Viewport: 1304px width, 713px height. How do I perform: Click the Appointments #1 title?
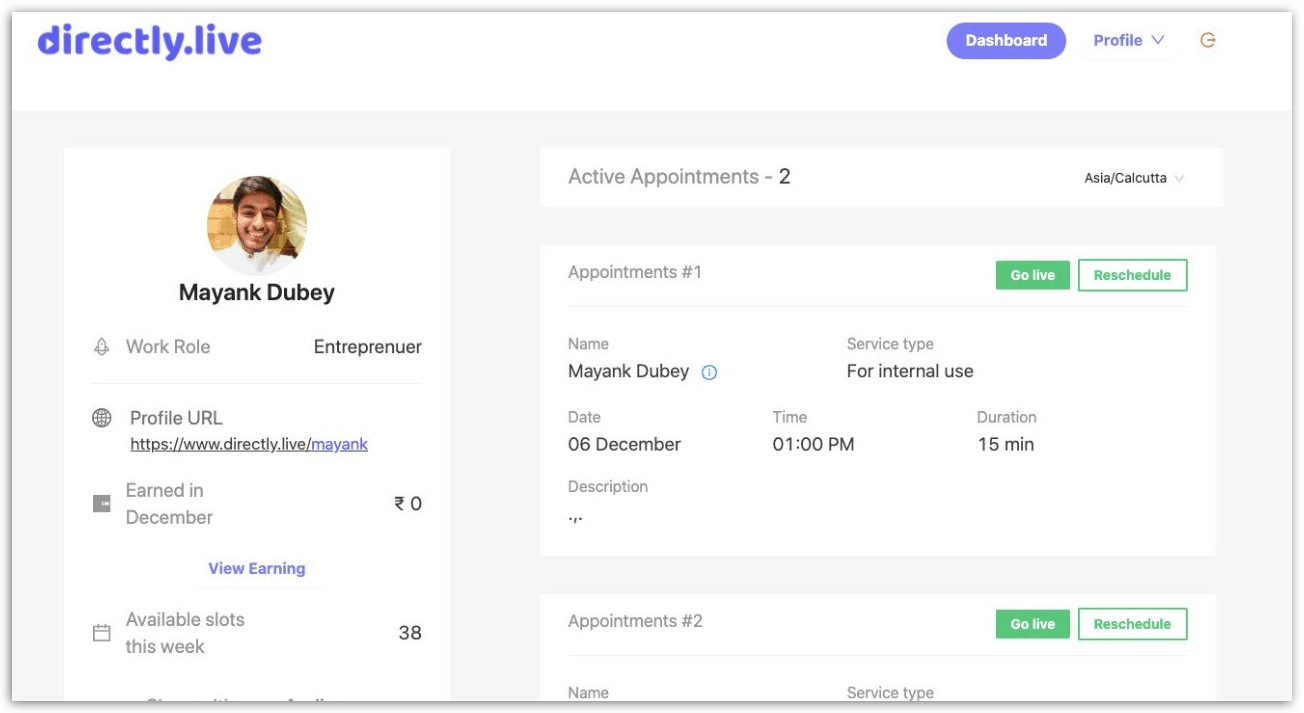635,272
